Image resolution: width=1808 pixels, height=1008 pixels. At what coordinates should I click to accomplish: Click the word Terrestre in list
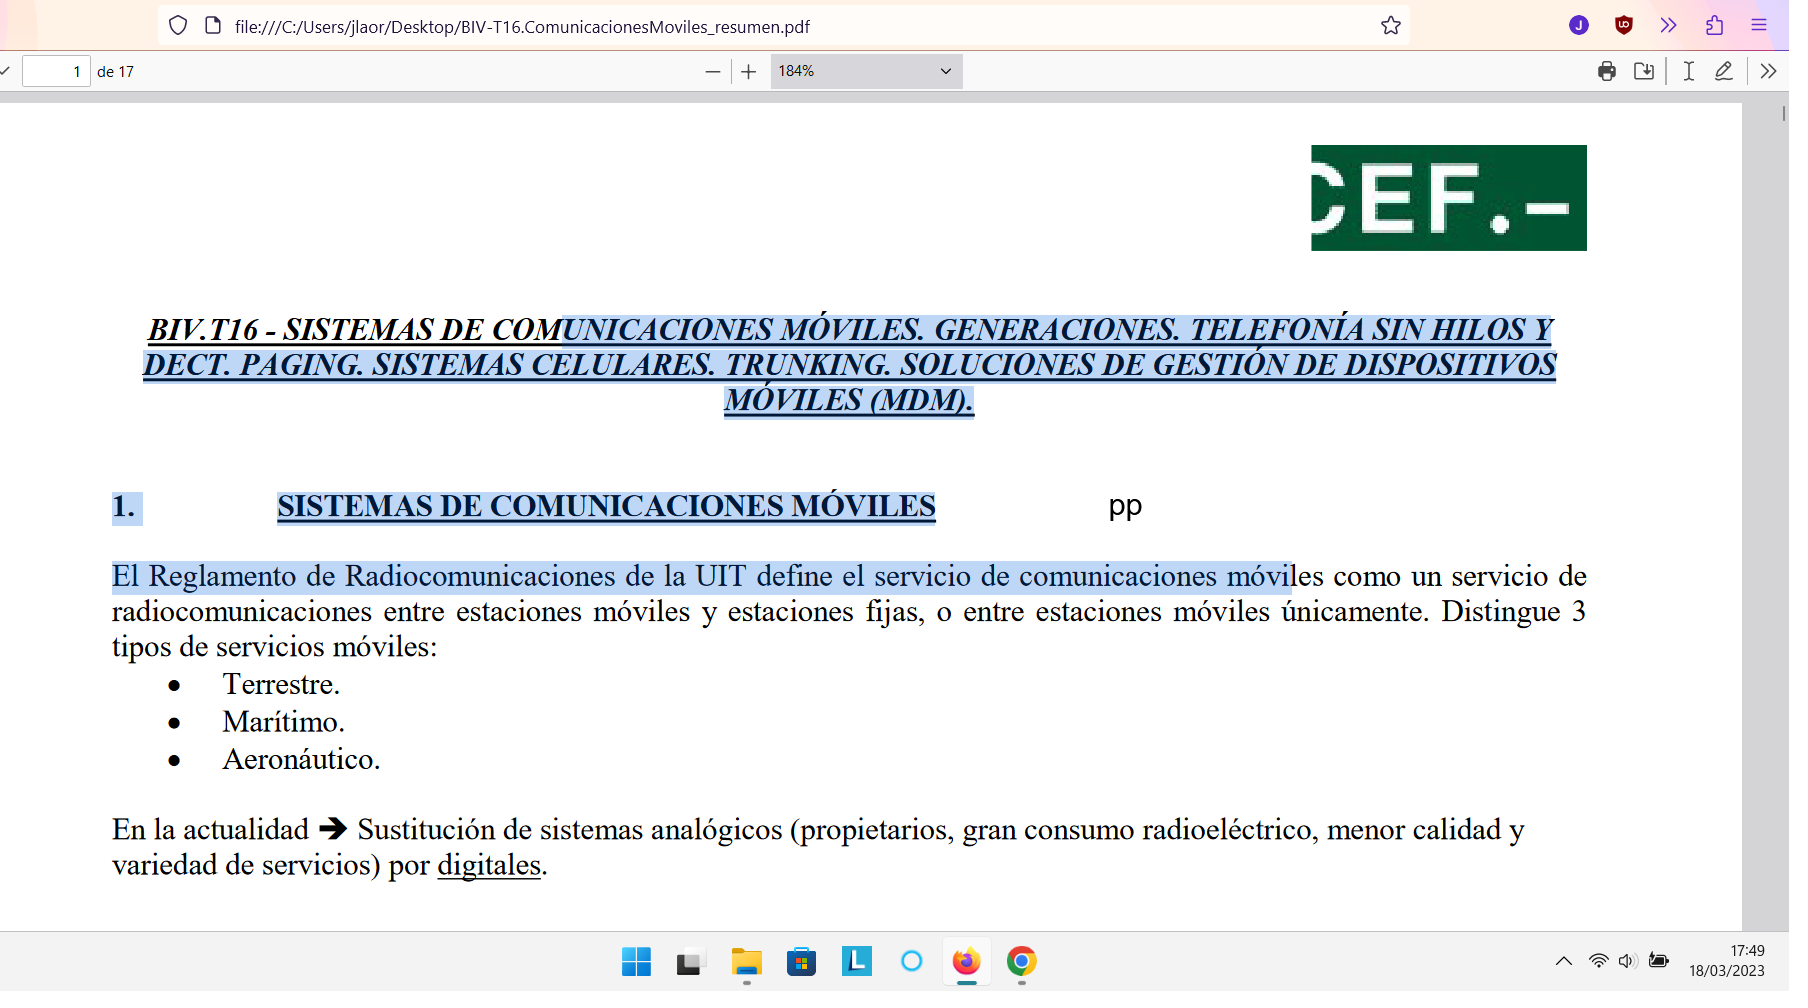click(281, 684)
